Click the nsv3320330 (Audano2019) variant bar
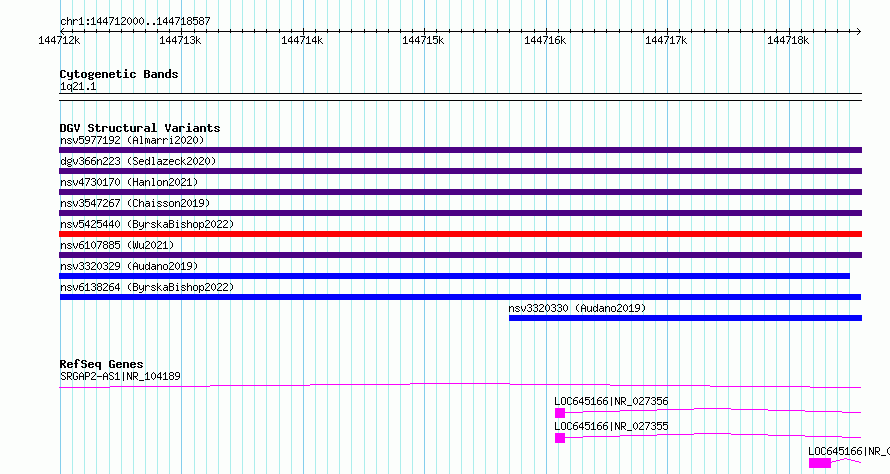The image size is (890, 474). [686, 318]
